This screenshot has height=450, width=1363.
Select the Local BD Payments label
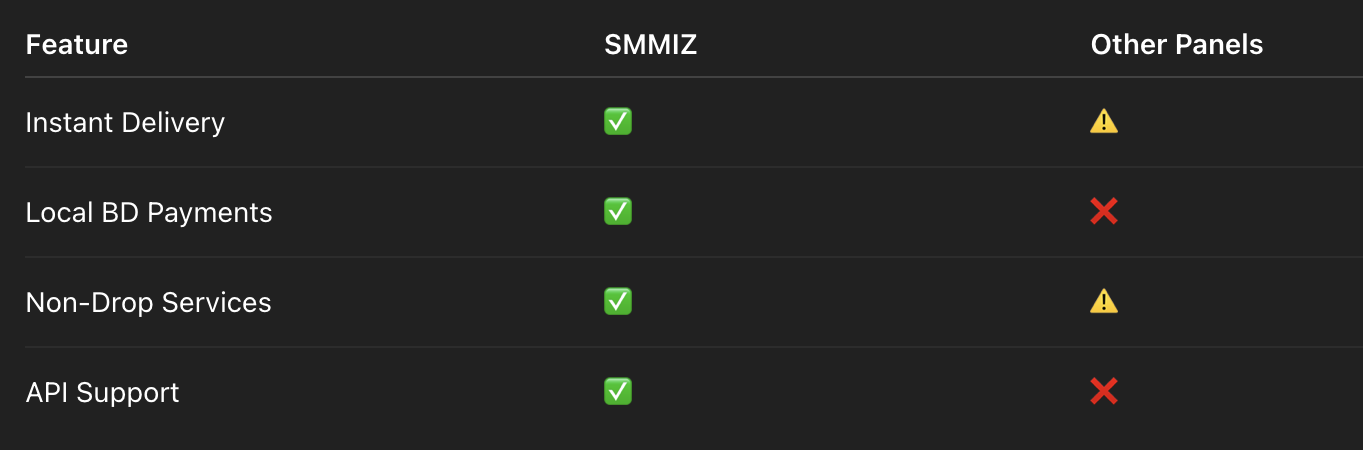pyautogui.click(x=149, y=213)
